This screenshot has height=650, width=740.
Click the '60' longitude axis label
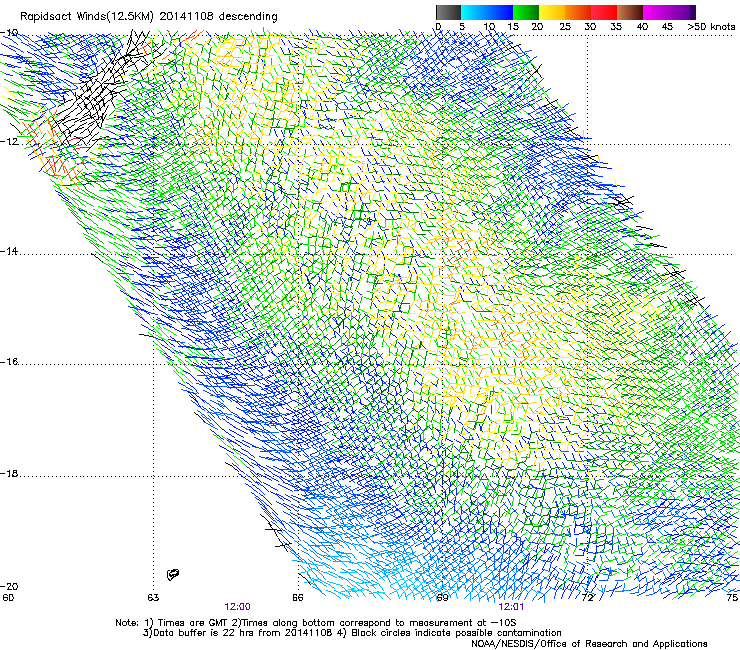[x=8, y=598]
